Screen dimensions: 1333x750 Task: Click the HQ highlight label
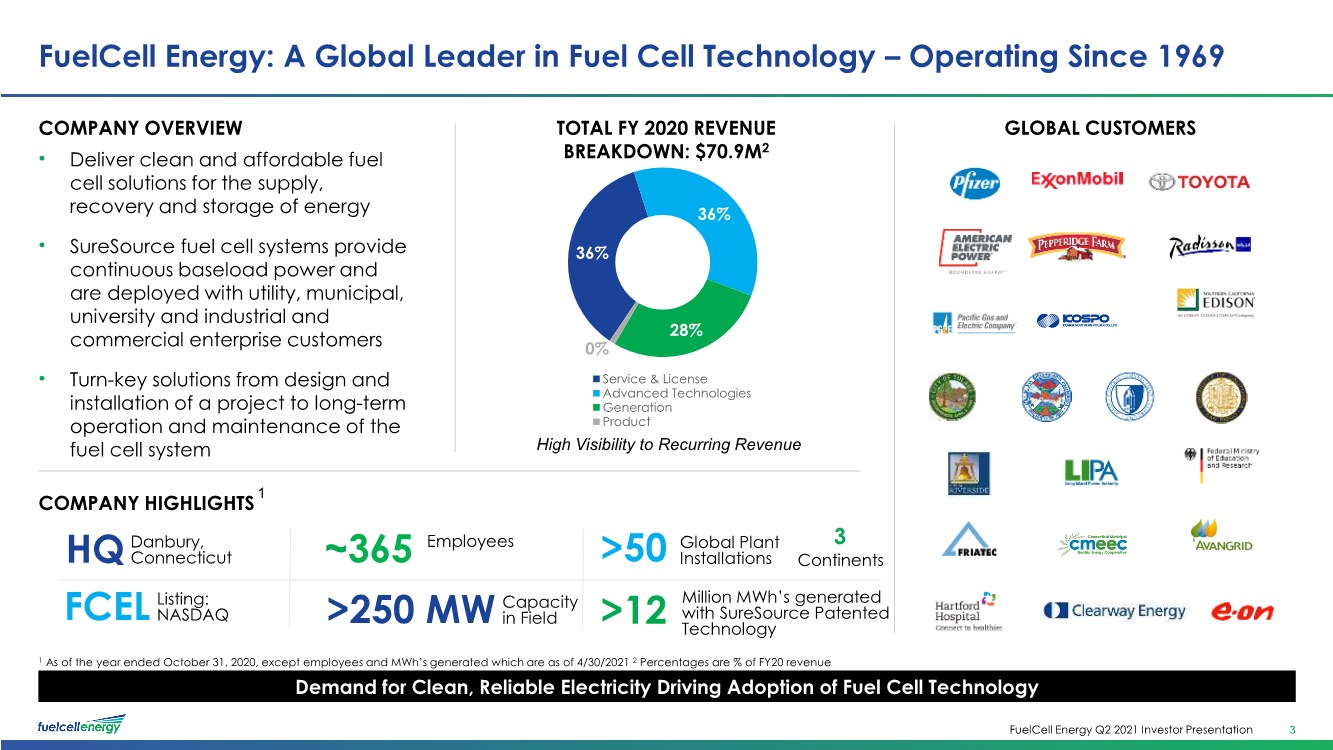pyautogui.click(x=96, y=549)
